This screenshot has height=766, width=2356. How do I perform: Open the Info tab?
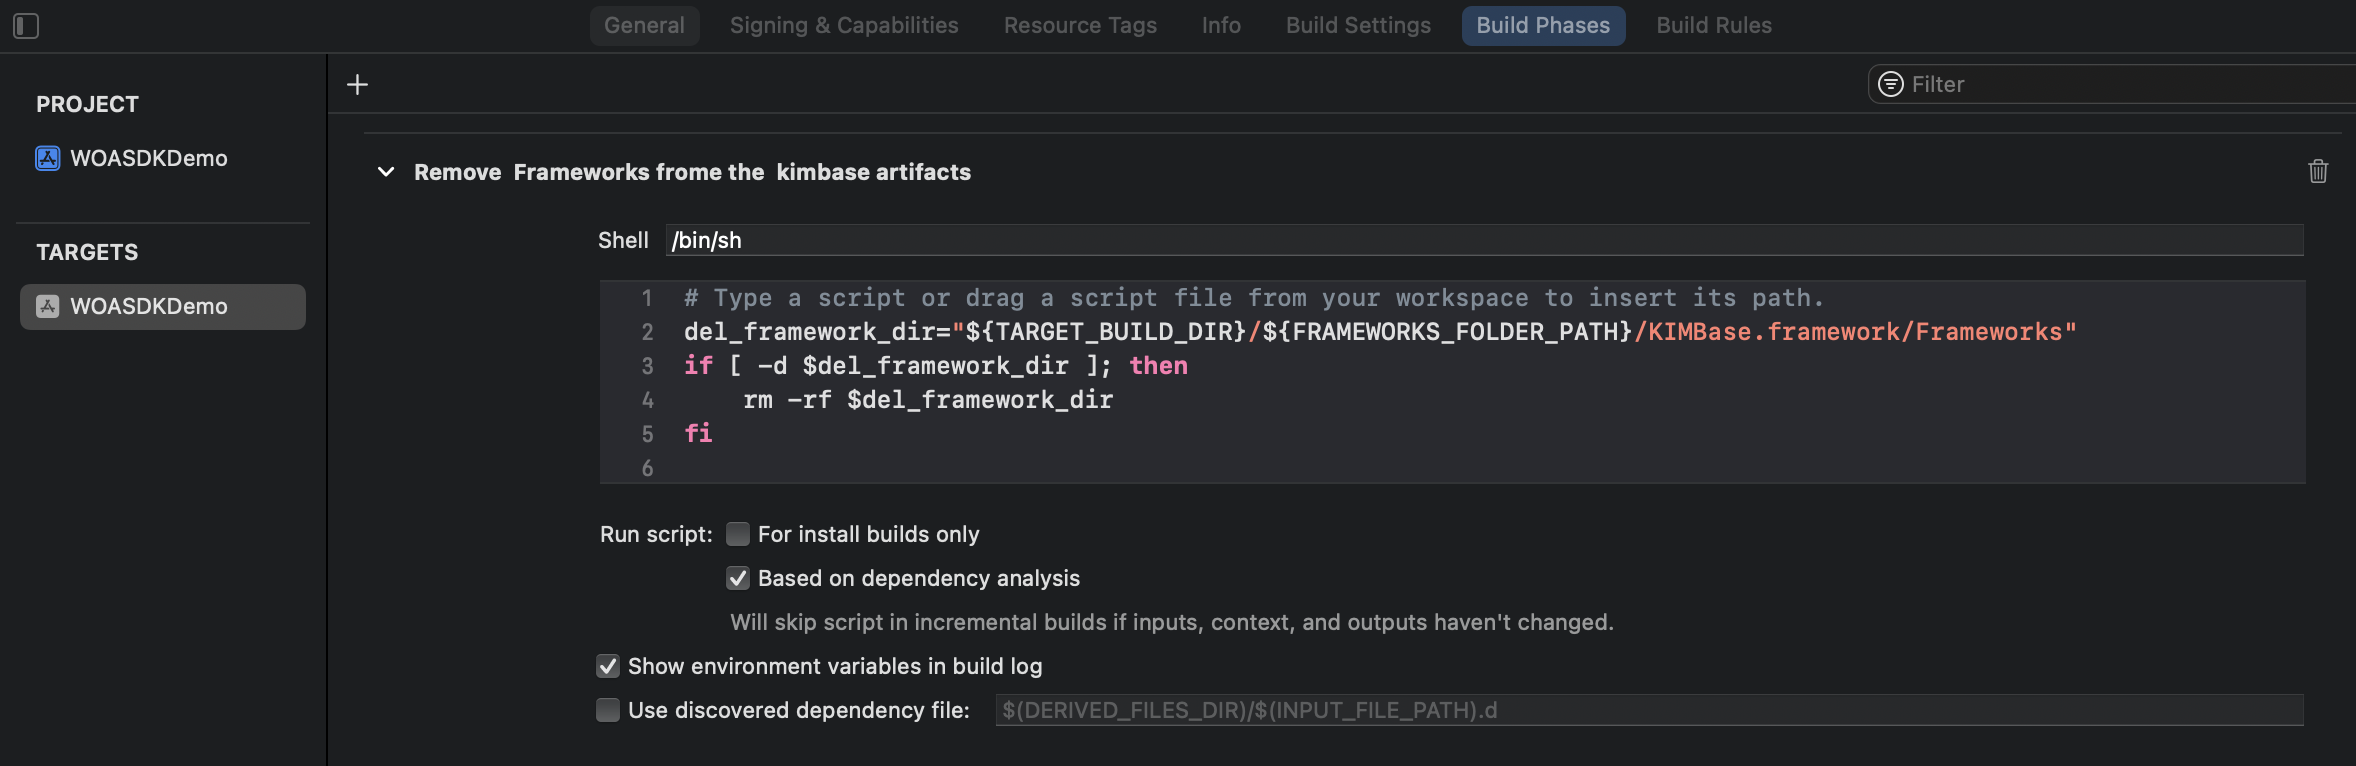(1221, 26)
